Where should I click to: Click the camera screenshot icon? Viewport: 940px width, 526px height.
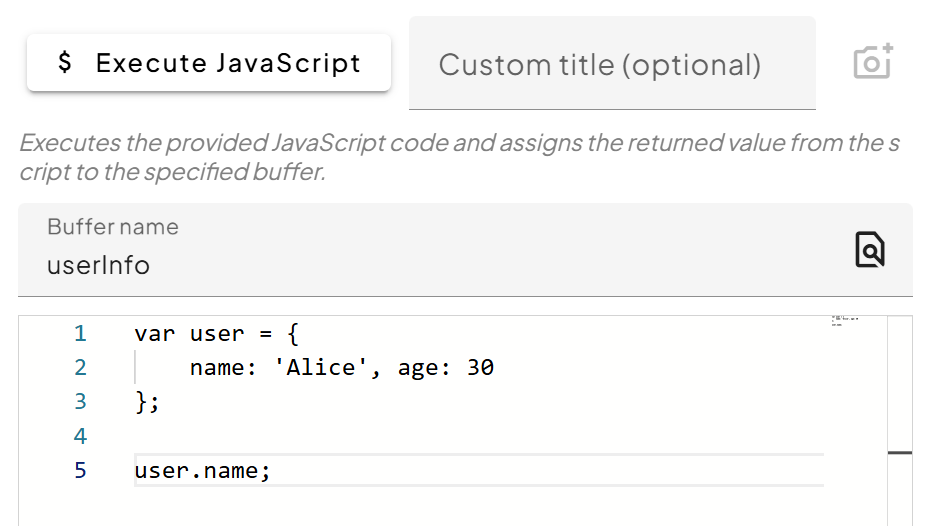872,62
